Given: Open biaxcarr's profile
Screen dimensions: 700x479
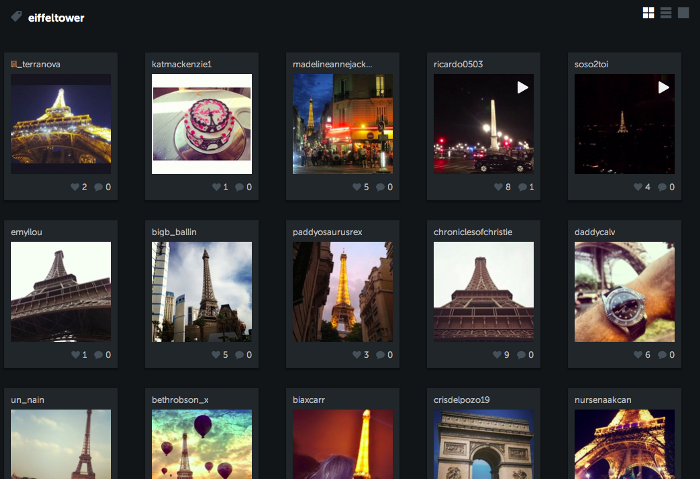Looking at the screenshot, I should coord(308,400).
